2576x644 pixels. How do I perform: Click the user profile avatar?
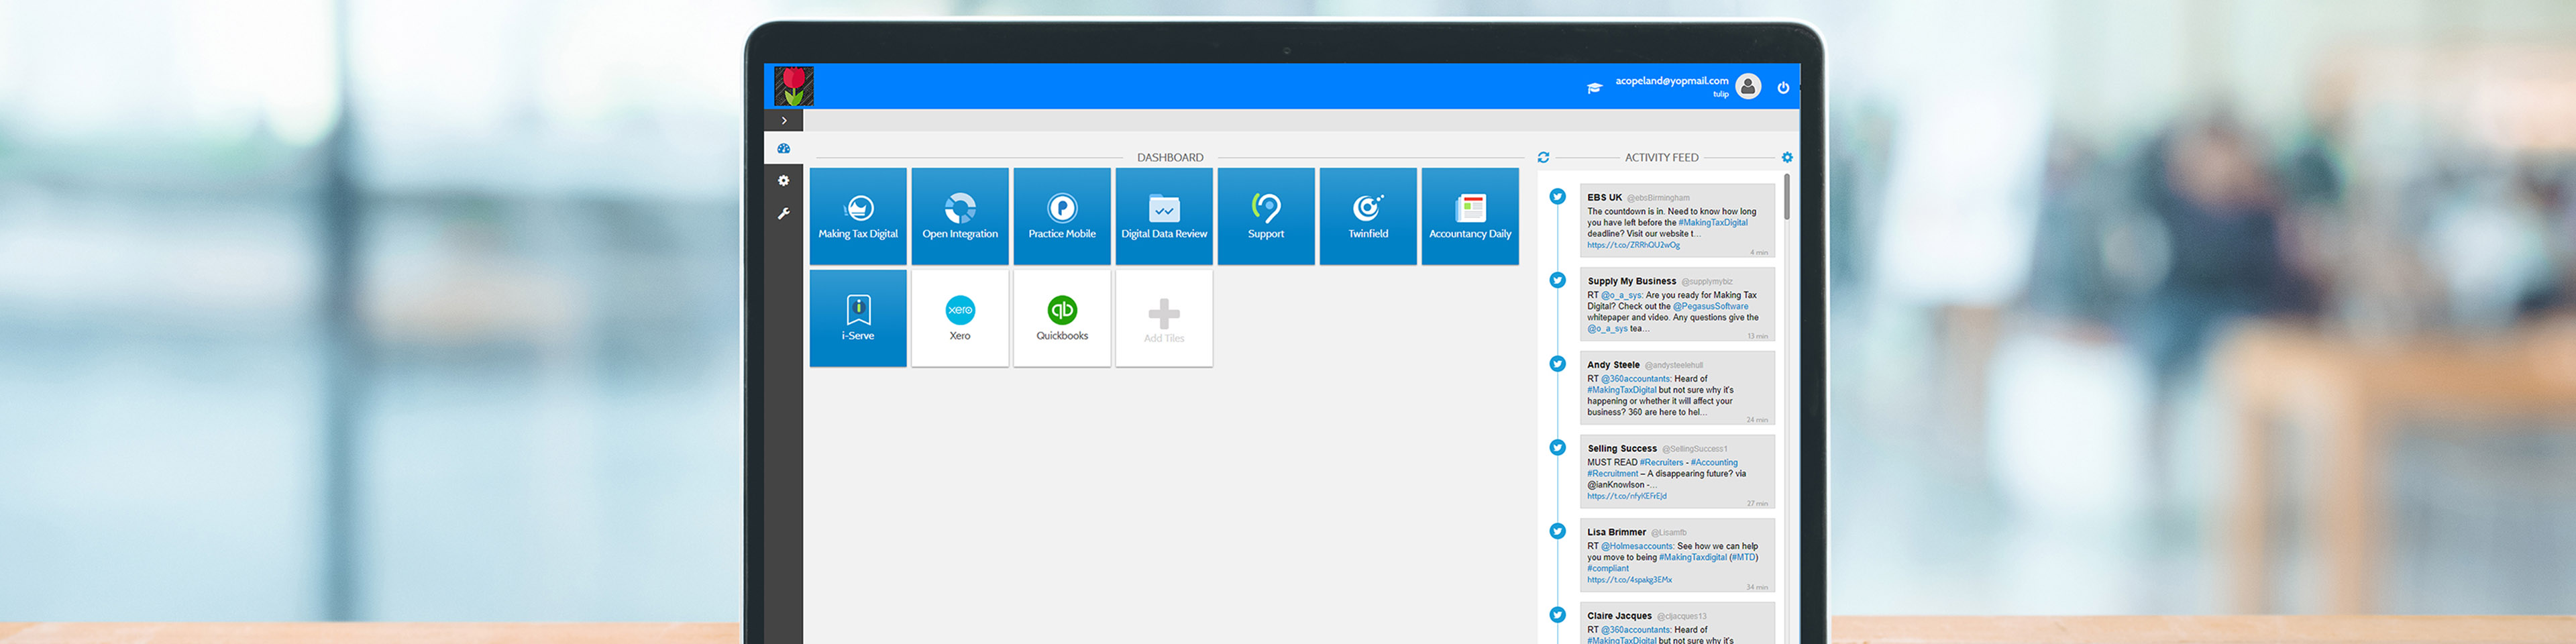click(1748, 87)
